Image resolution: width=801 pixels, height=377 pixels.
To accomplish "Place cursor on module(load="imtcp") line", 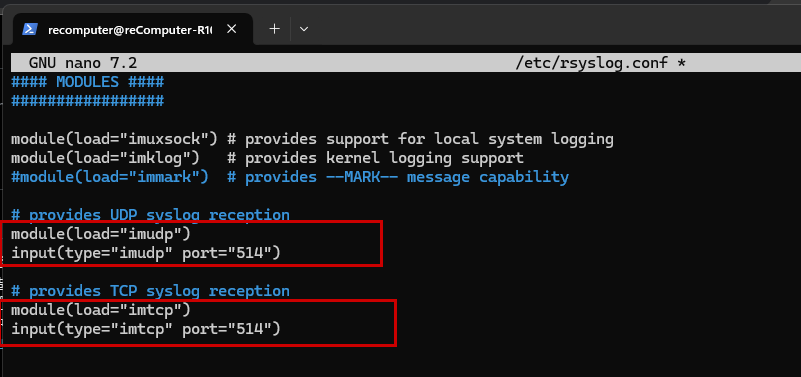I will 101,311.
